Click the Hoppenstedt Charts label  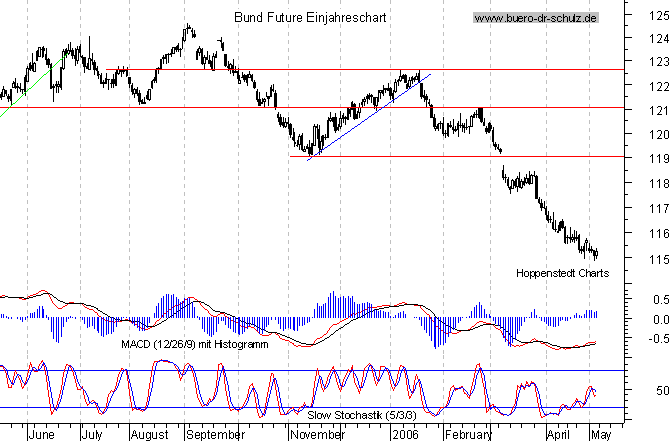(x=562, y=272)
